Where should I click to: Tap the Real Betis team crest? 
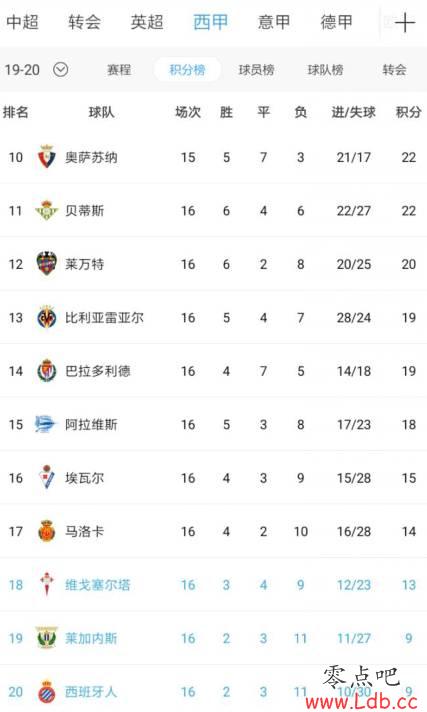pyautogui.click(x=46, y=210)
